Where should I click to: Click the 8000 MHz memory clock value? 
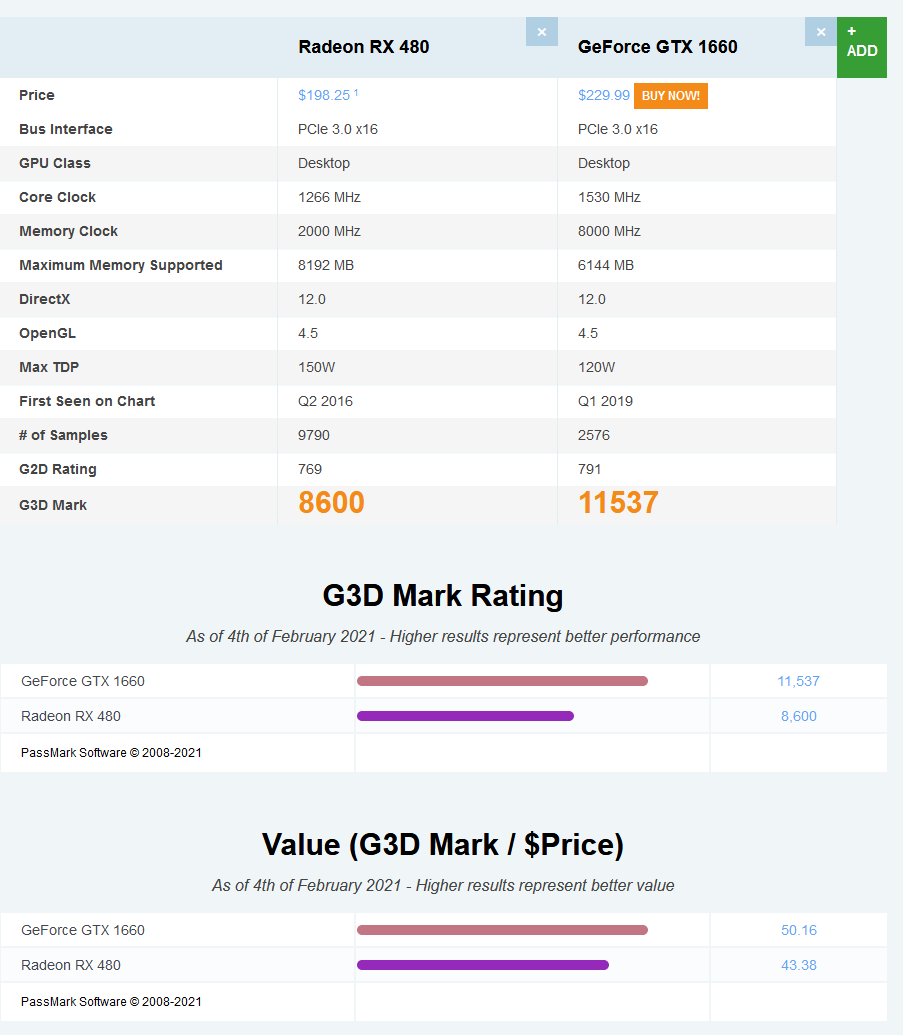[x=609, y=231]
